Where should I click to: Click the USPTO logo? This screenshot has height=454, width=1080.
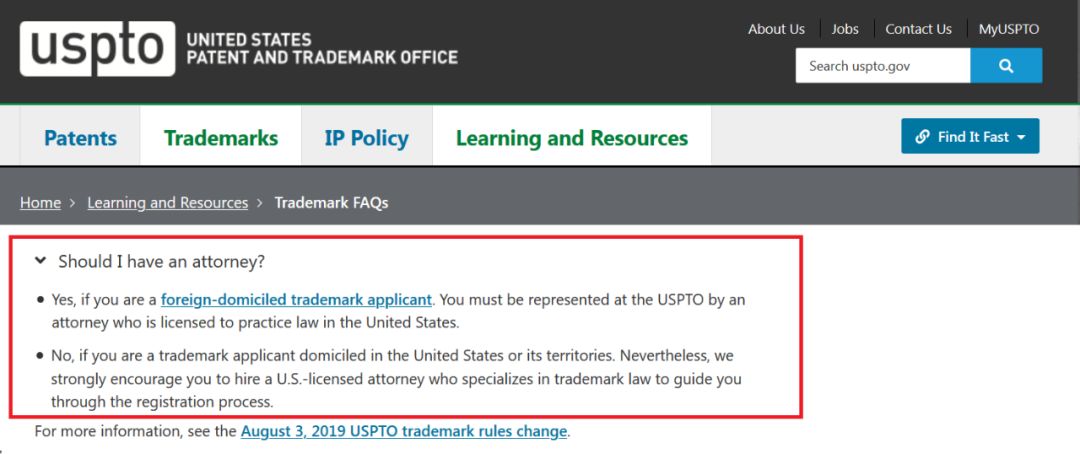[97, 48]
